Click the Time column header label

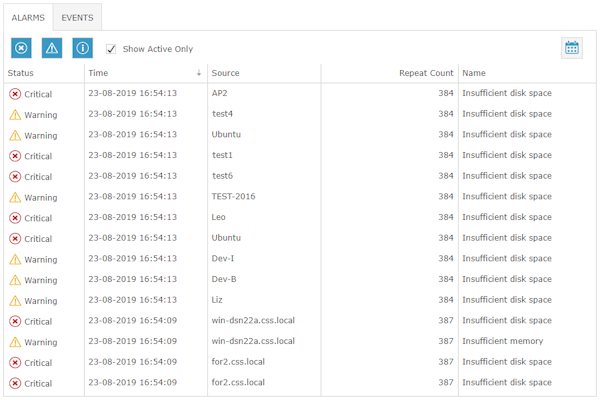[98, 73]
